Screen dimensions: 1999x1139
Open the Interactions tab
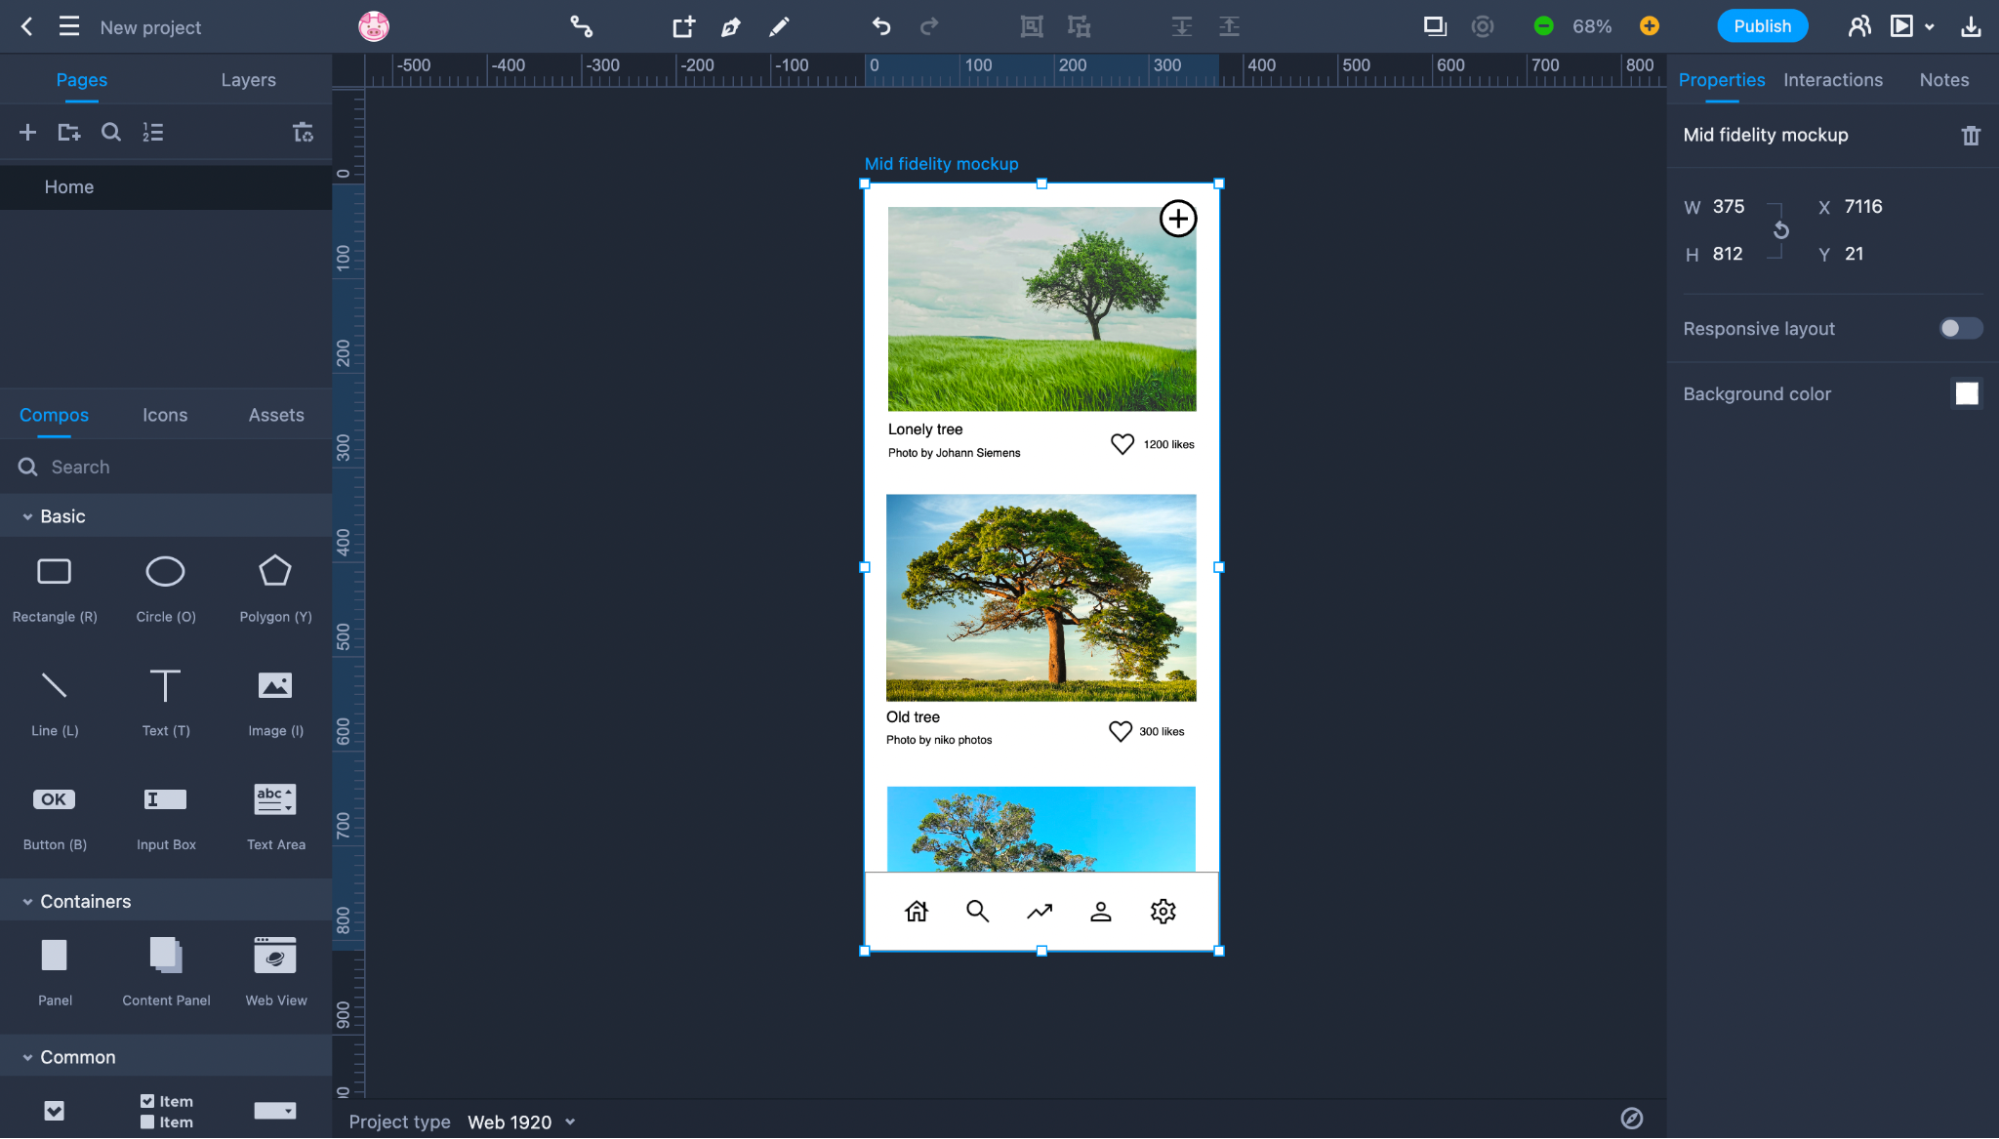pyautogui.click(x=1832, y=80)
